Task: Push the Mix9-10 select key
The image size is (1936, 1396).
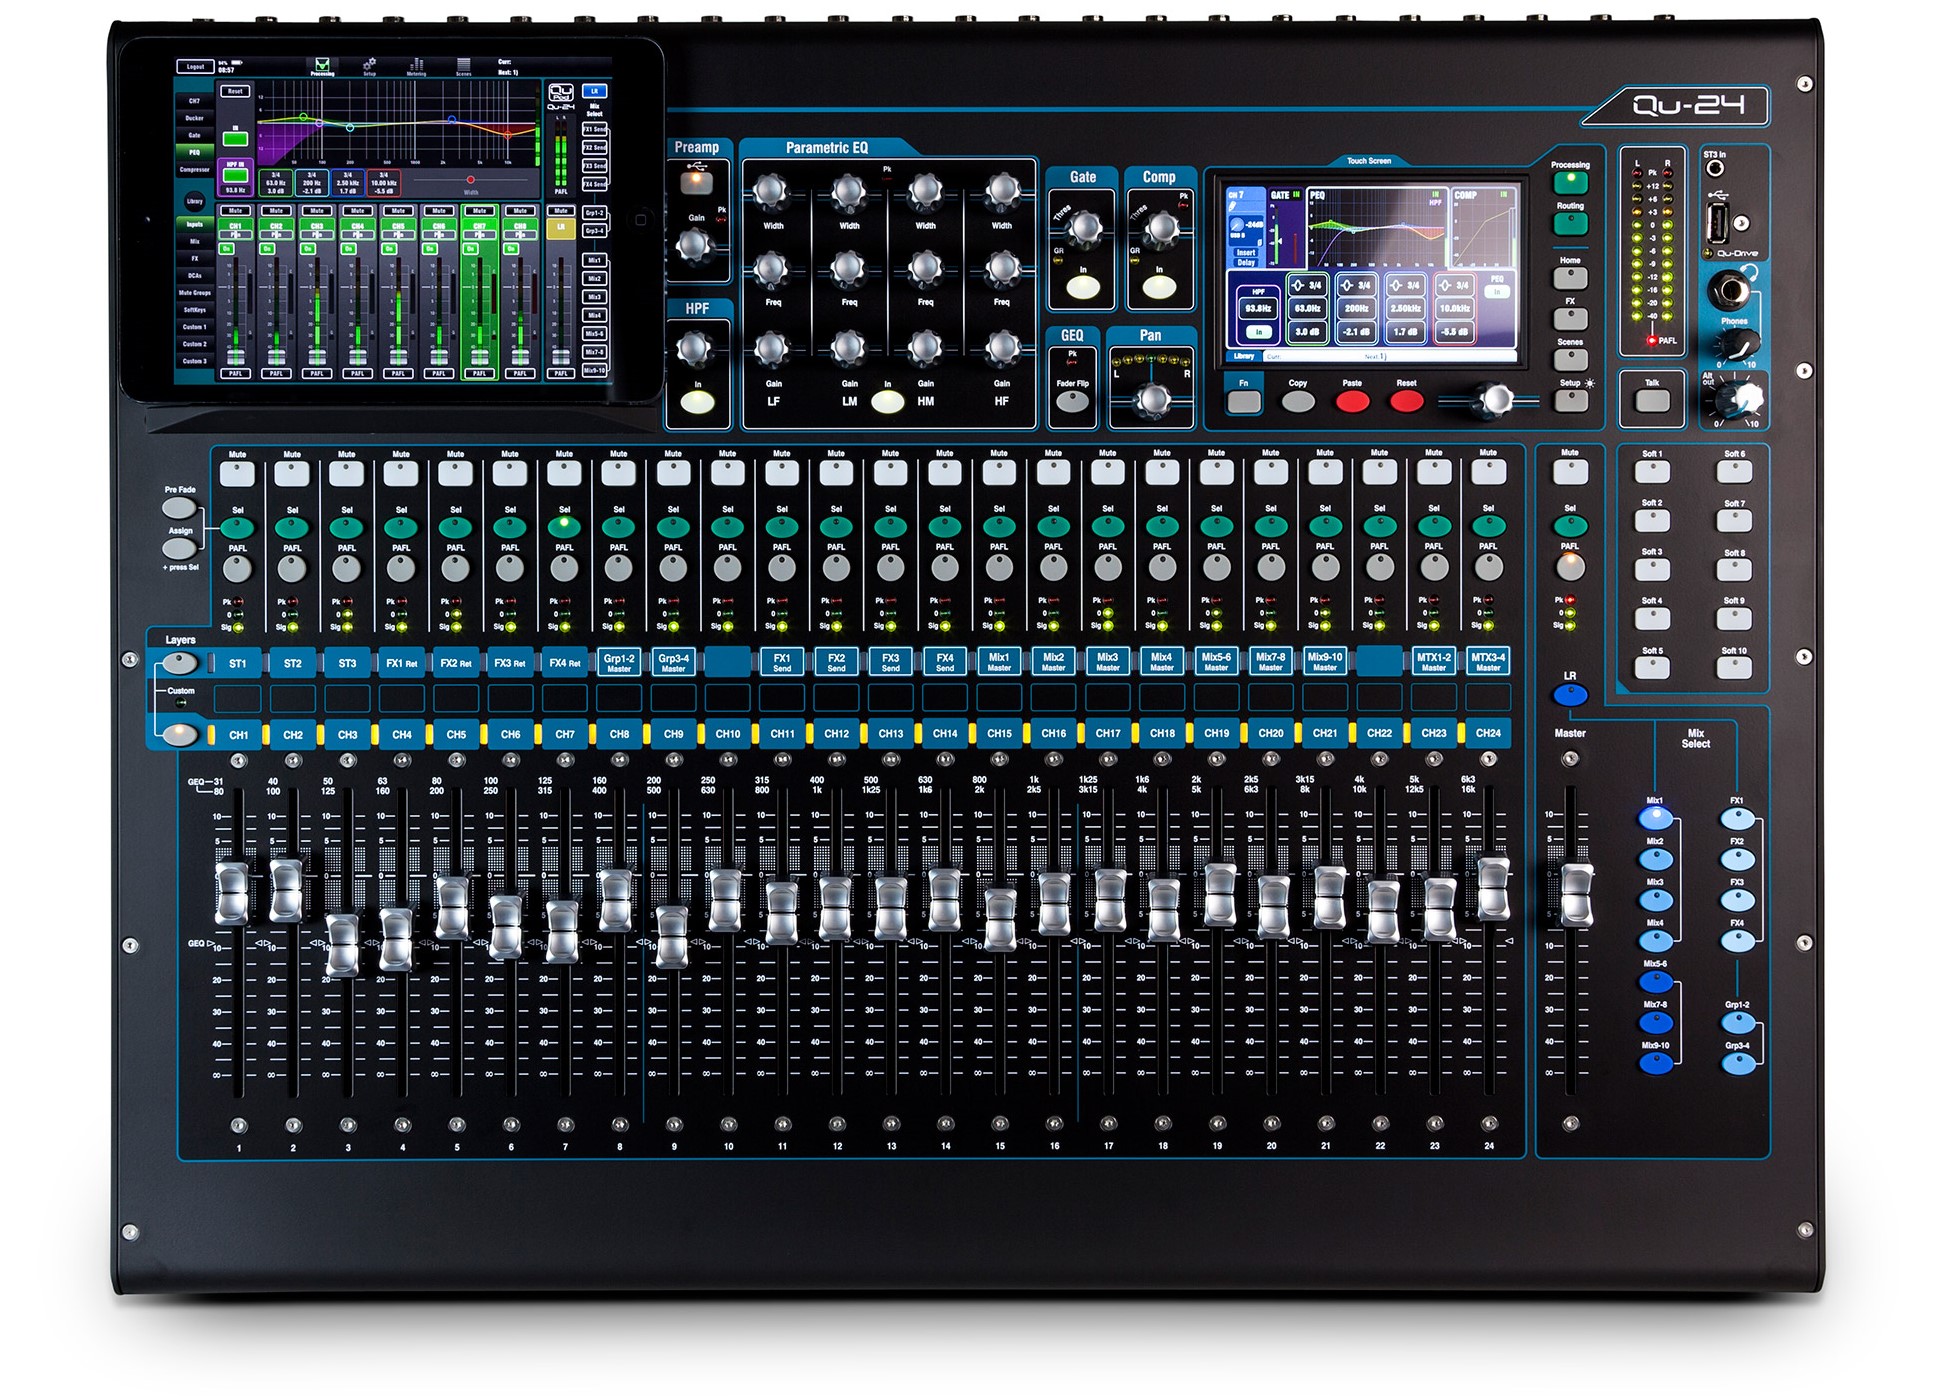Action: [x=1655, y=1062]
